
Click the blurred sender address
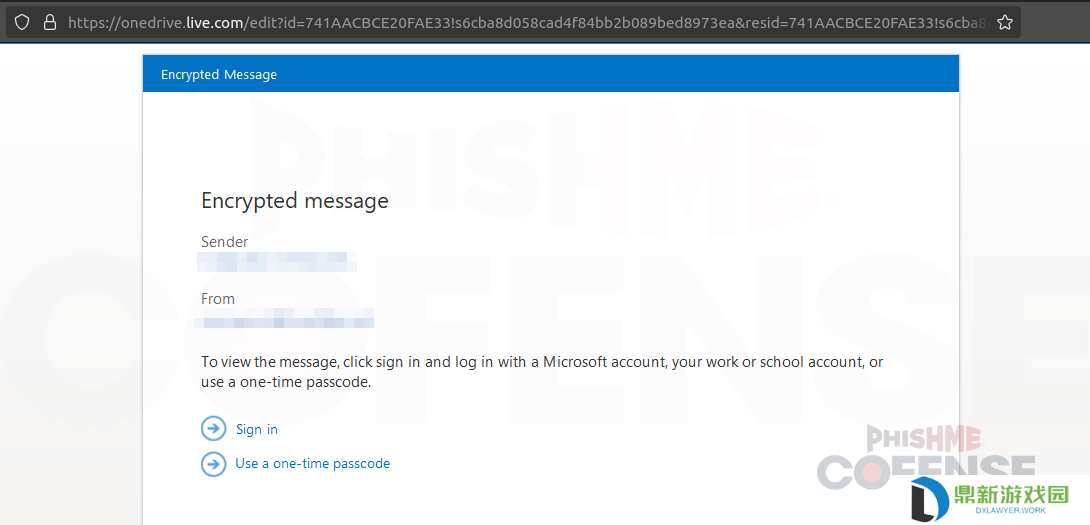coord(277,262)
